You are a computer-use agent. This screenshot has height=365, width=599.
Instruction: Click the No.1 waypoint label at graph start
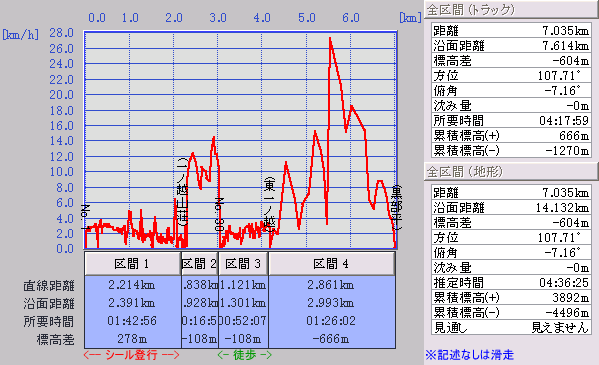tap(86, 217)
